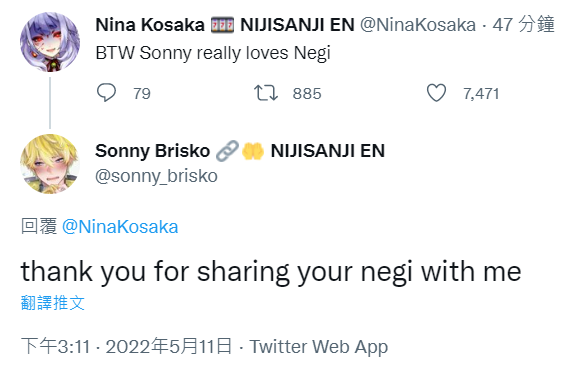The height and width of the screenshot is (378, 584).
Task: Open Sonny Brisko's profile avatar
Action: (50, 164)
